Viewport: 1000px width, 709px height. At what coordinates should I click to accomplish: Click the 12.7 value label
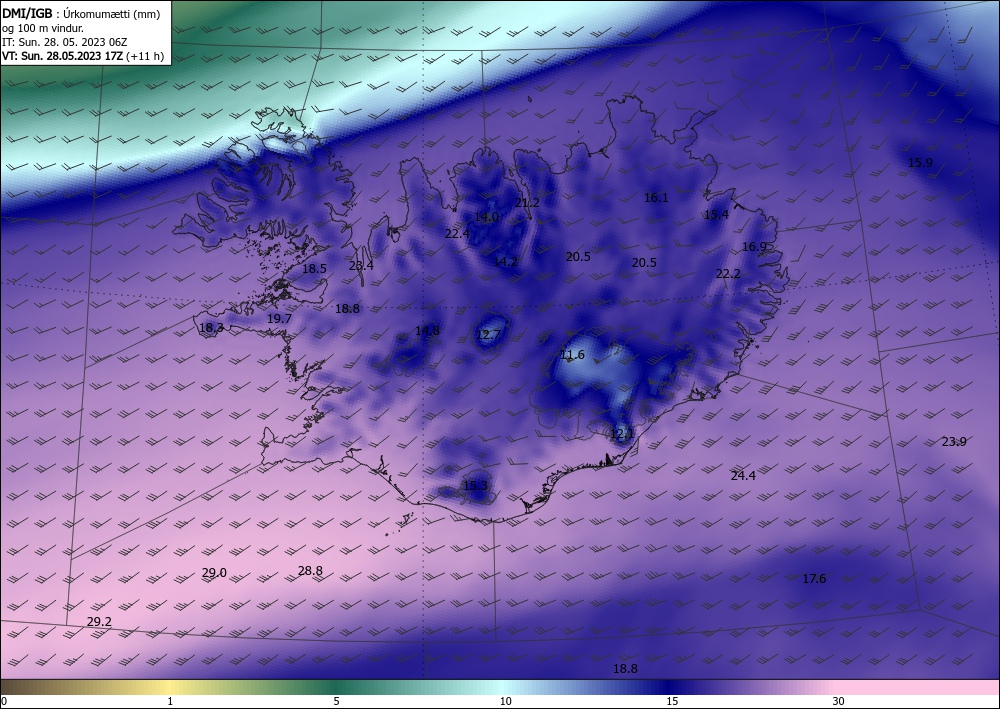coord(488,335)
